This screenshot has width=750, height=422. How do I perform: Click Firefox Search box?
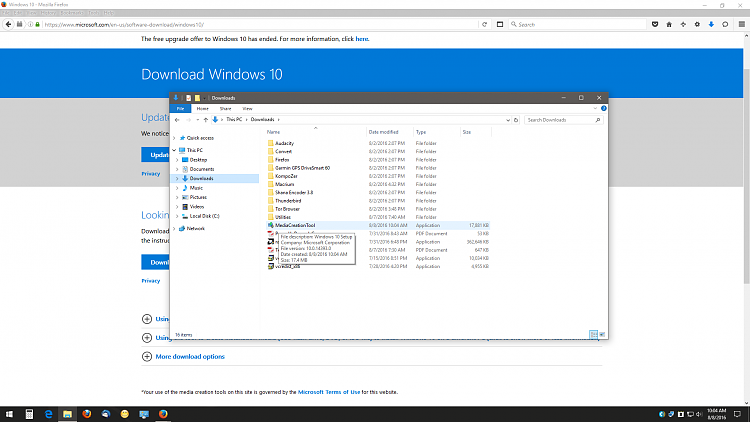[577, 24]
